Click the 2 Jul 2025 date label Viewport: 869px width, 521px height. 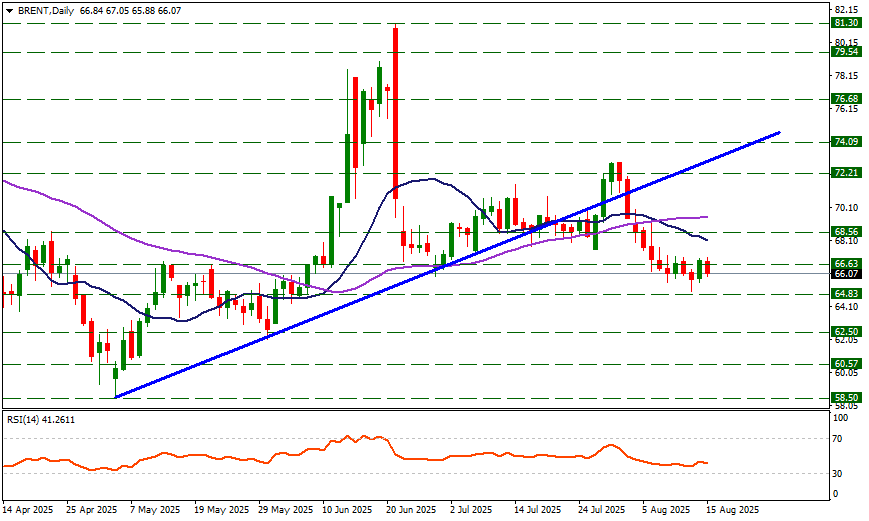click(x=471, y=509)
